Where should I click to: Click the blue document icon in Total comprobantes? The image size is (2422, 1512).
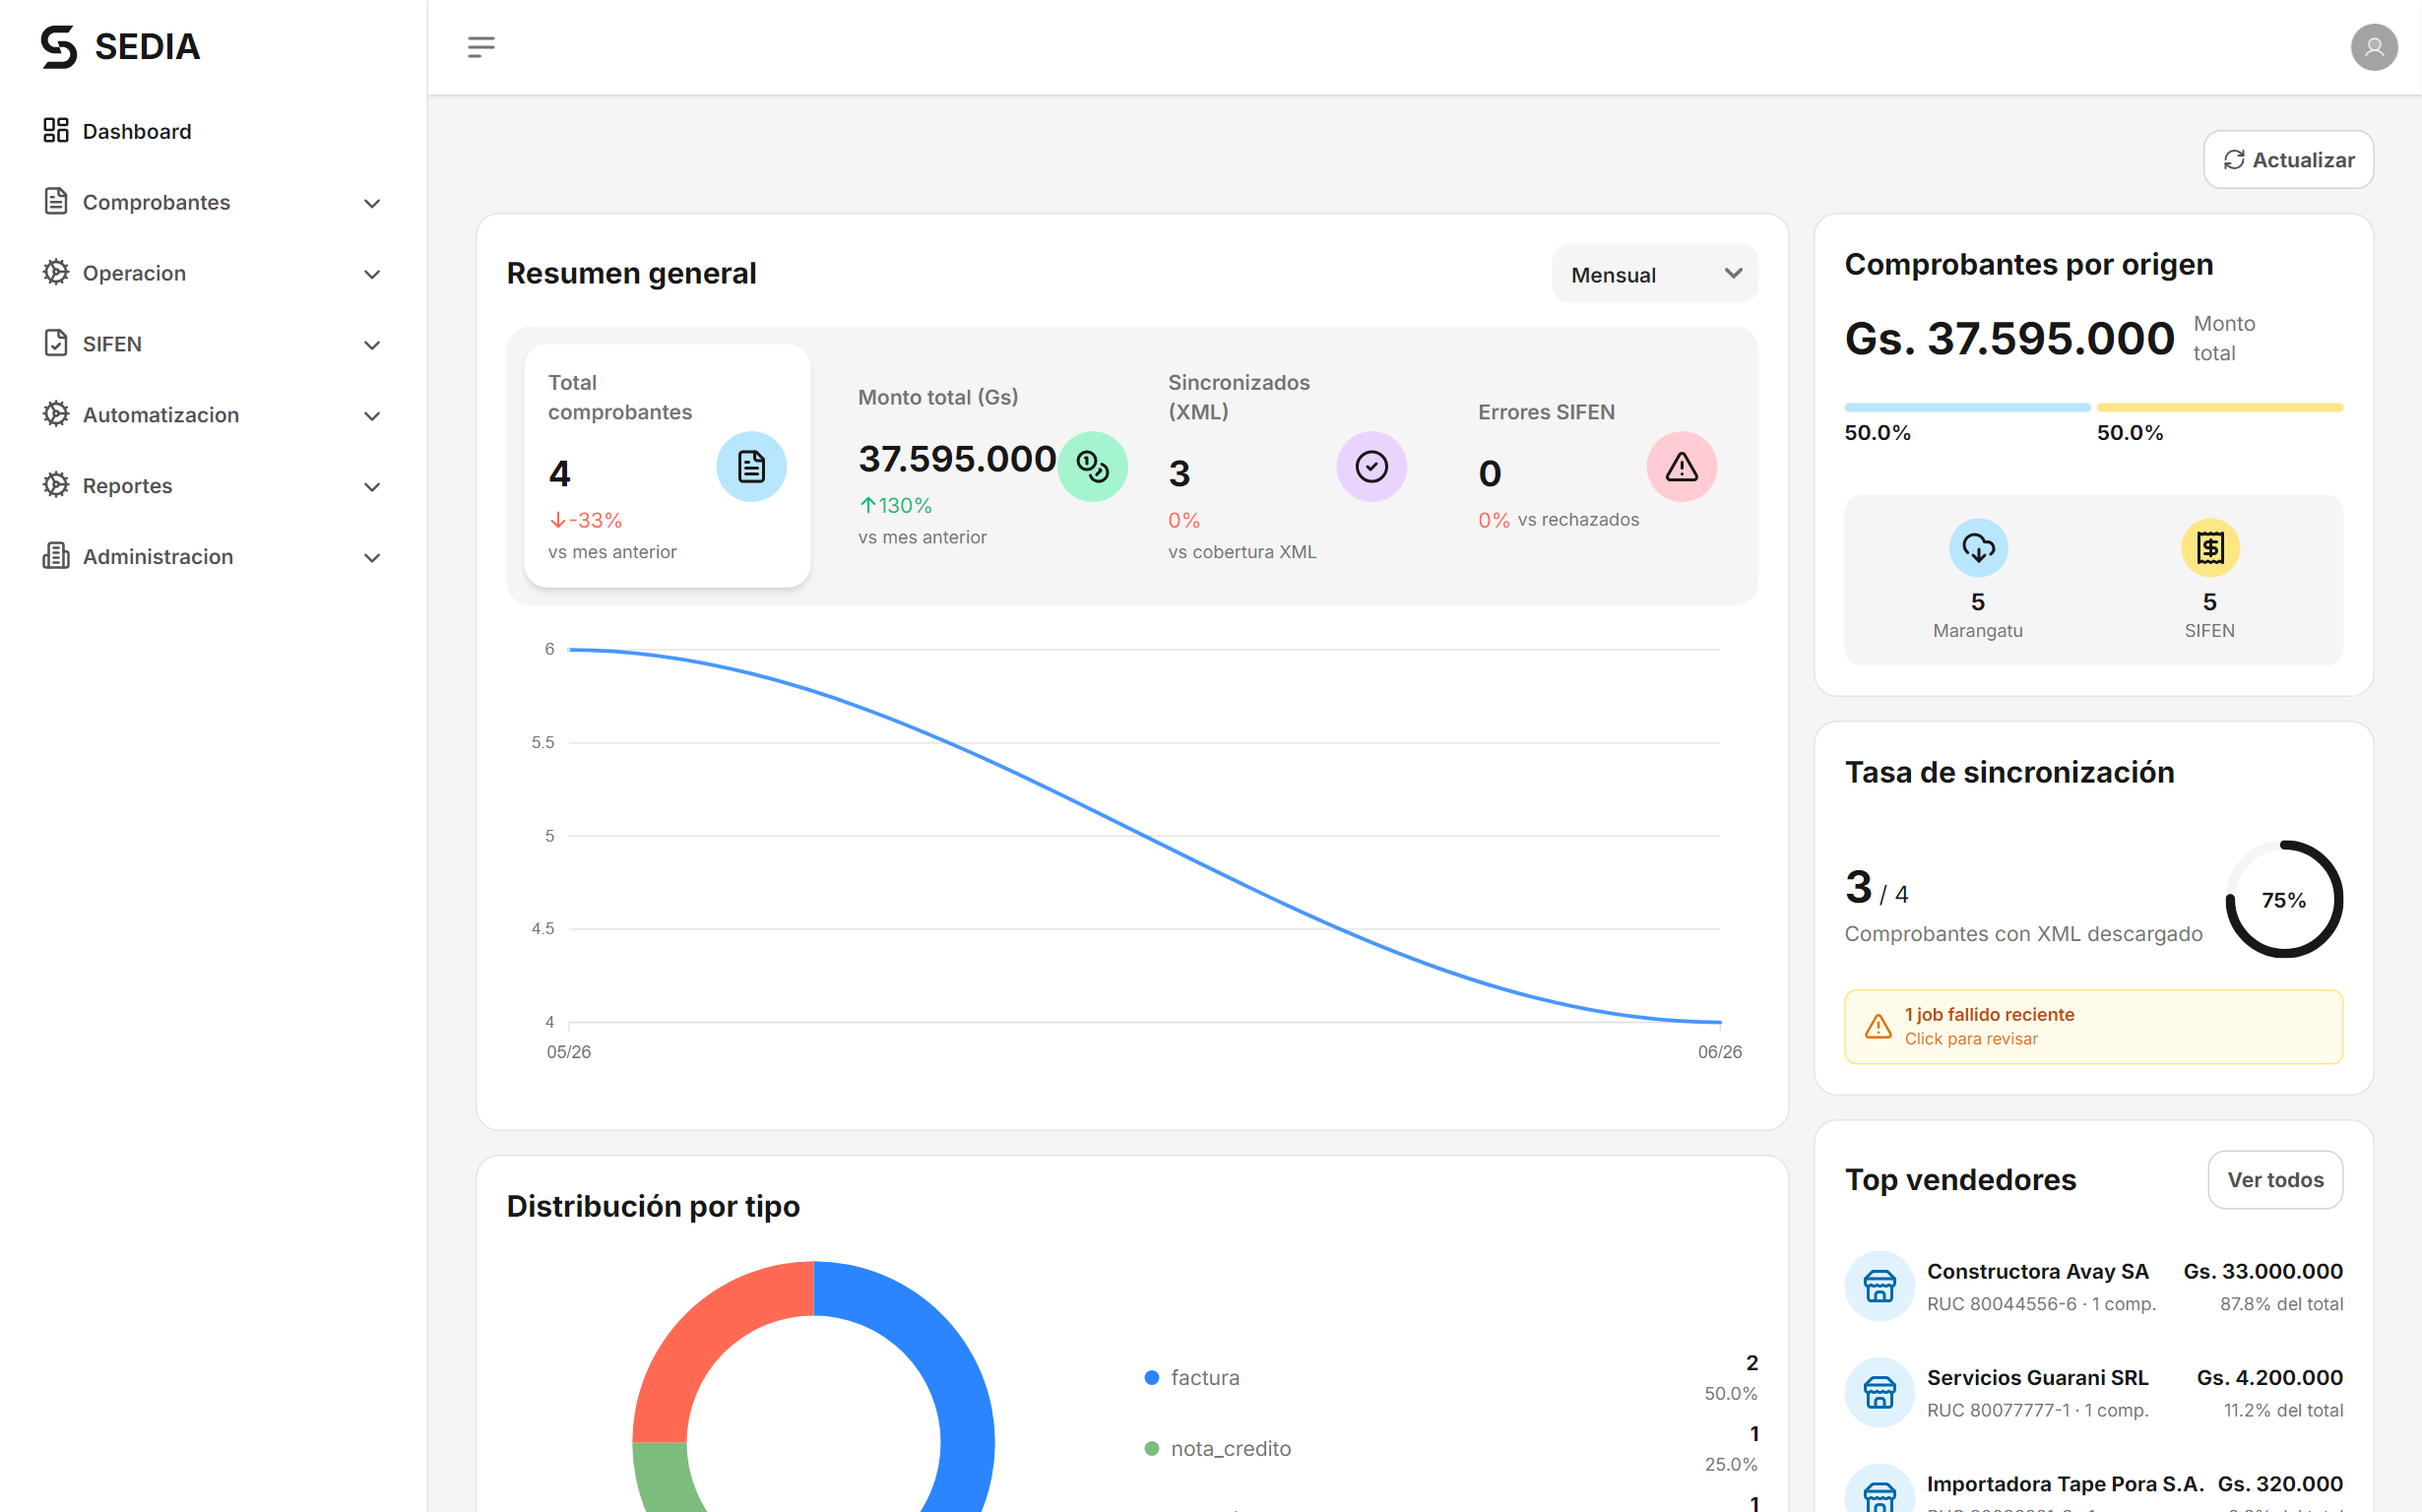(x=751, y=467)
